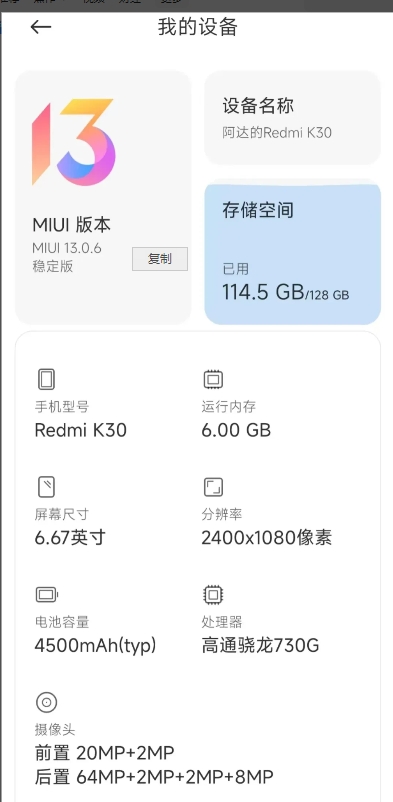The height and width of the screenshot is (802, 393).
Task: Open the MIUI 版本 card
Action: (x=103, y=197)
